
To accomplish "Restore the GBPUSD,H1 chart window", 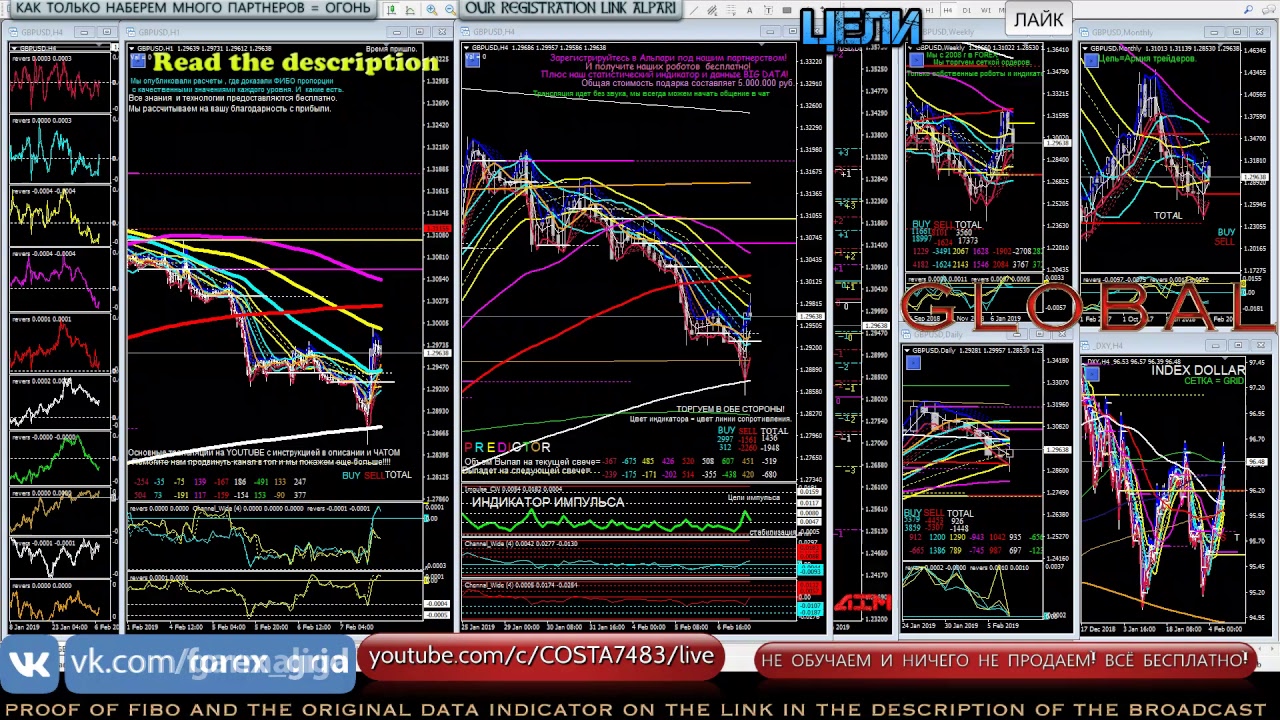I will coord(420,32).
